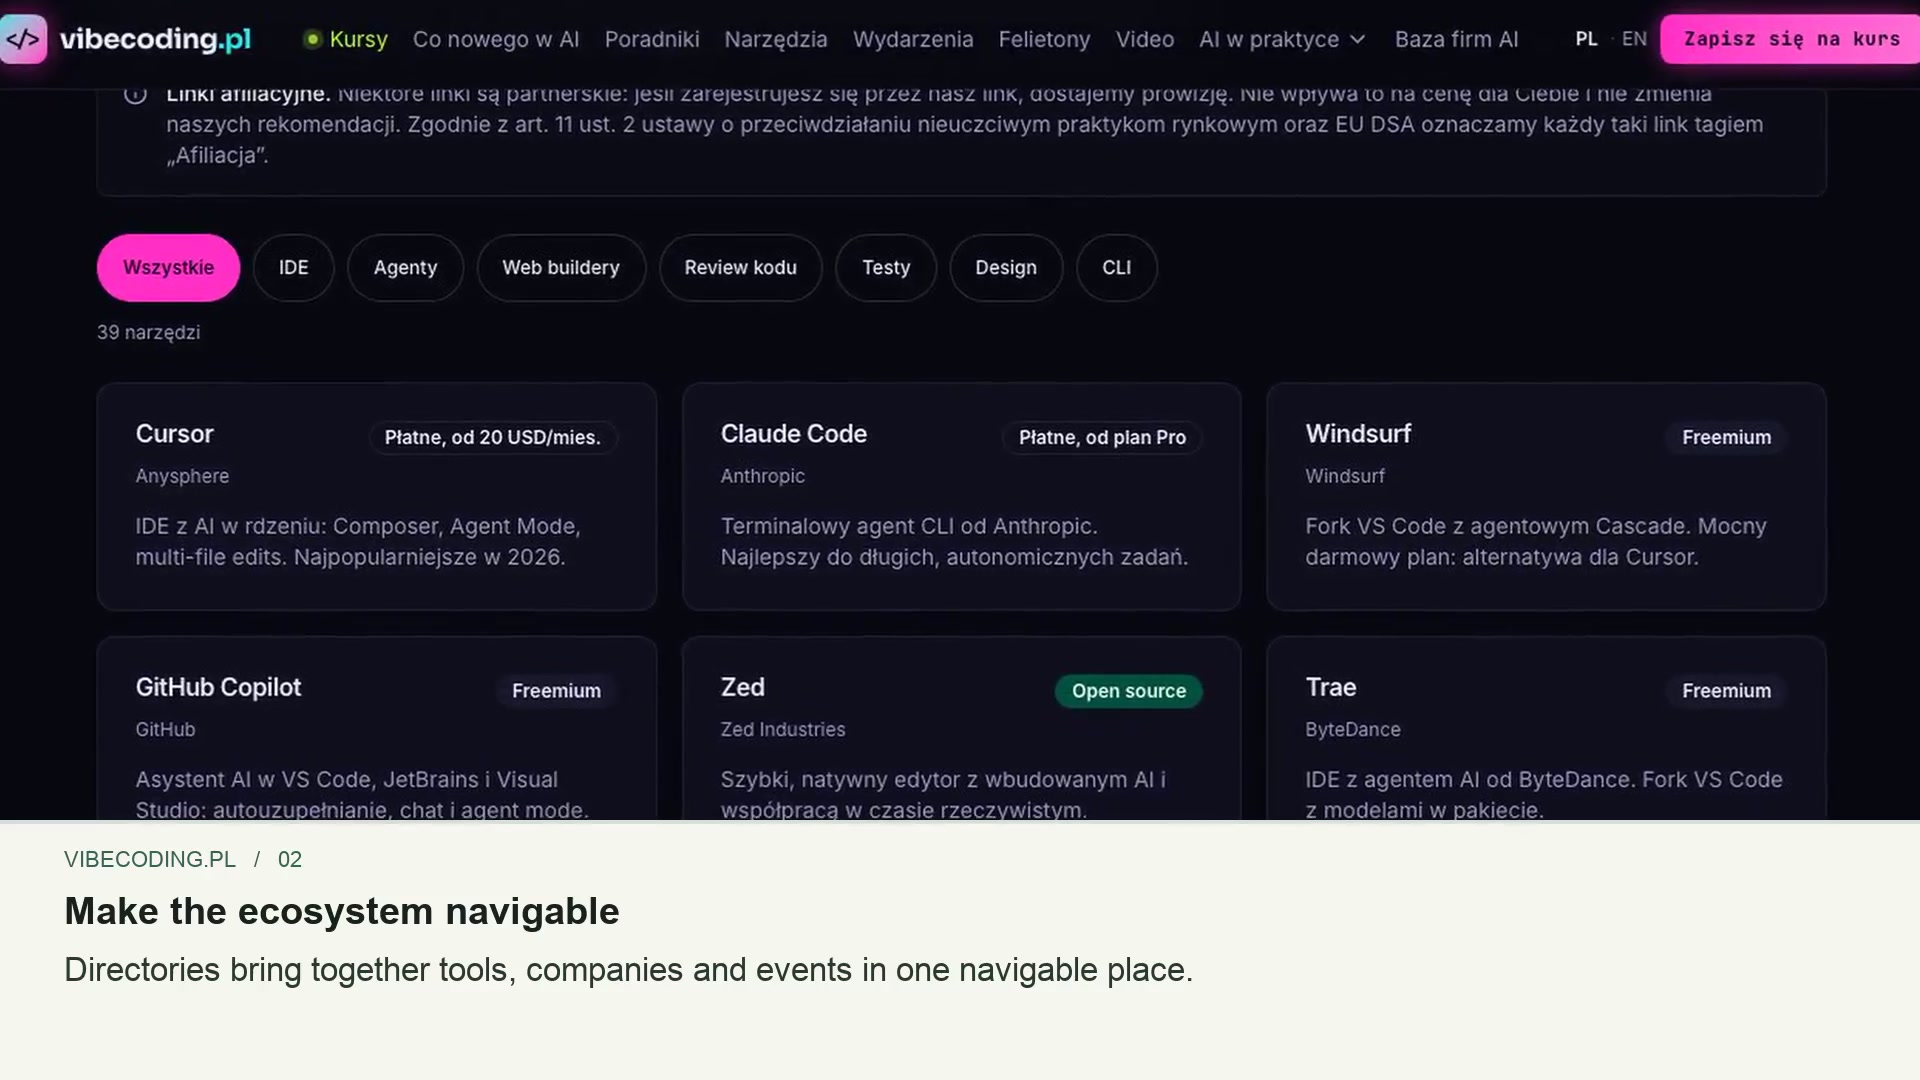Select the Design filter chip

tap(1006, 268)
